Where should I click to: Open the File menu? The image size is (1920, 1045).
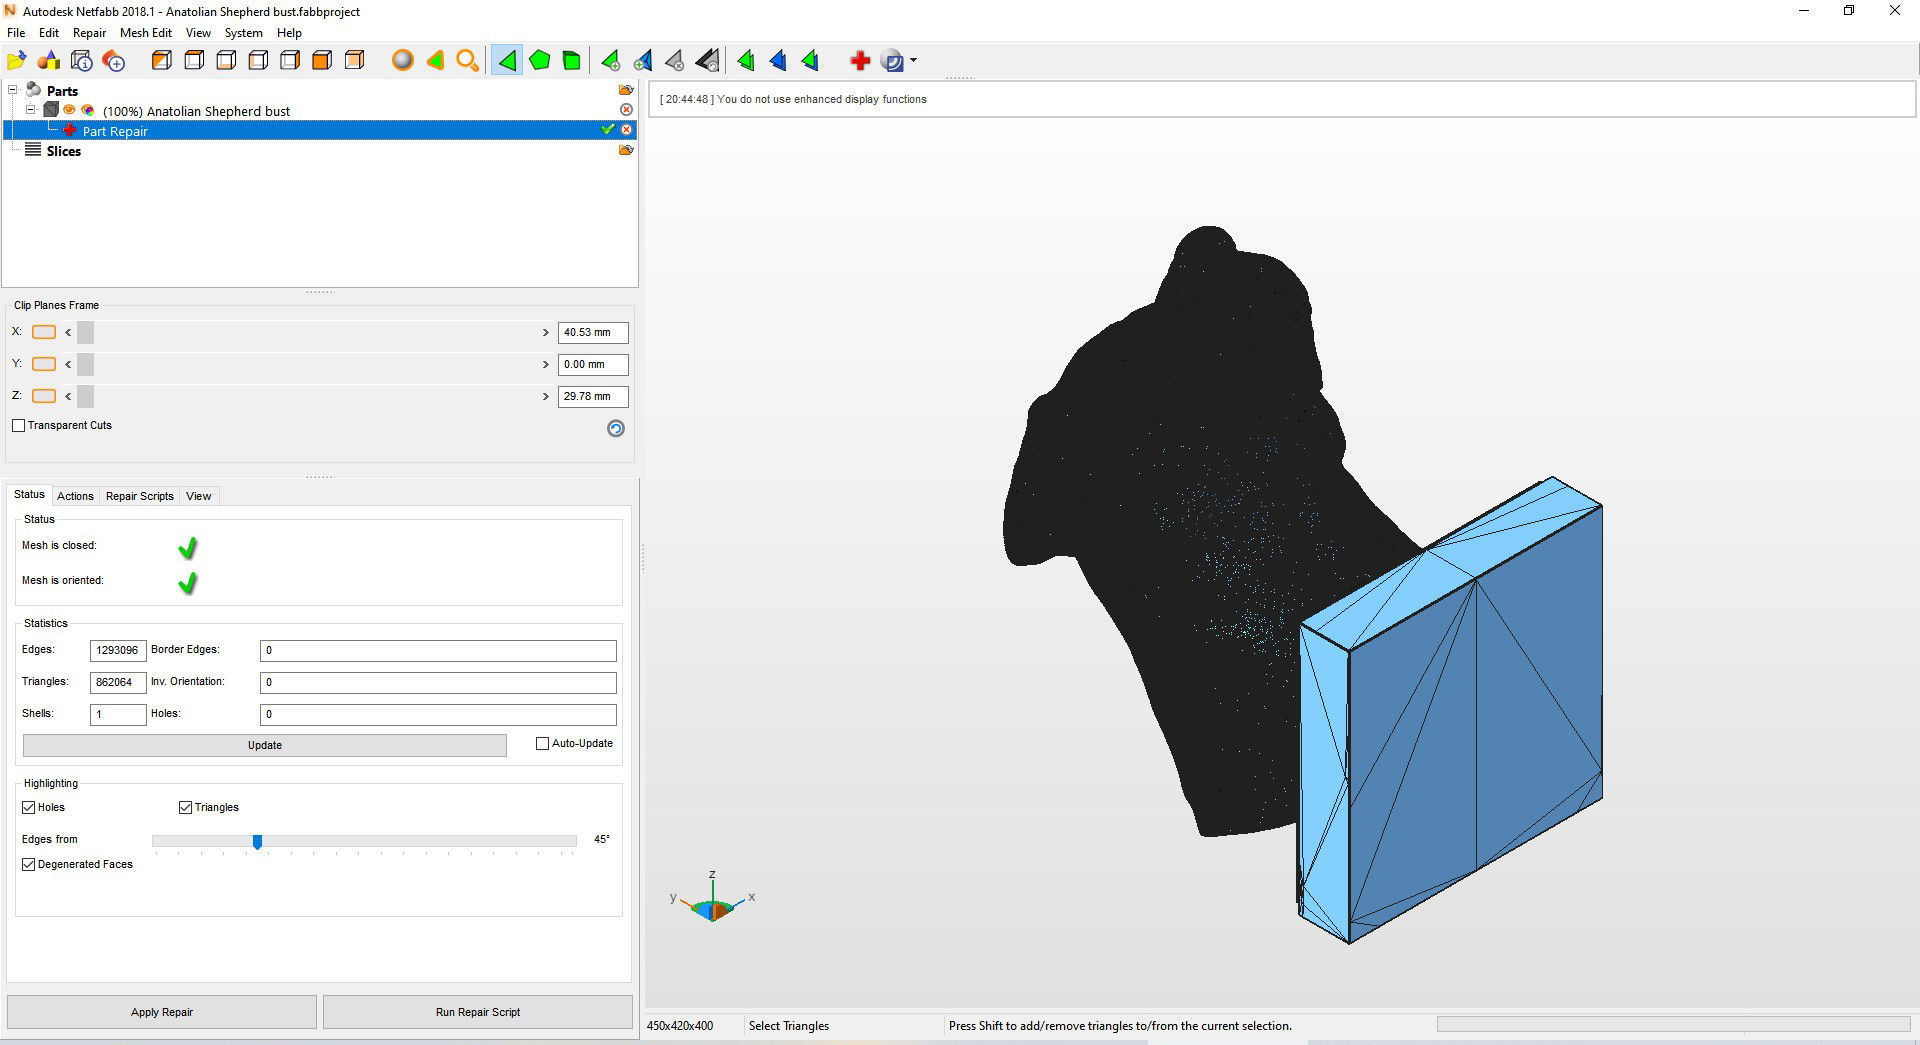tap(16, 33)
